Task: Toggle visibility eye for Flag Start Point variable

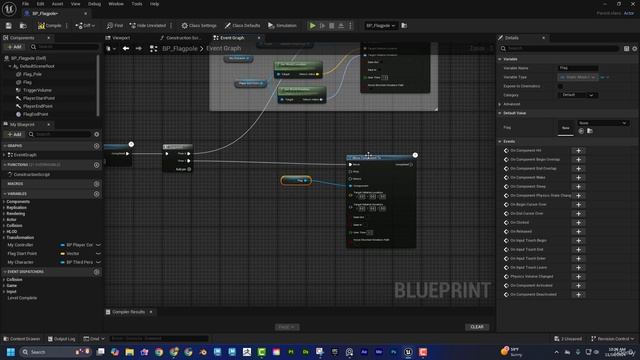Action: click(98, 253)
